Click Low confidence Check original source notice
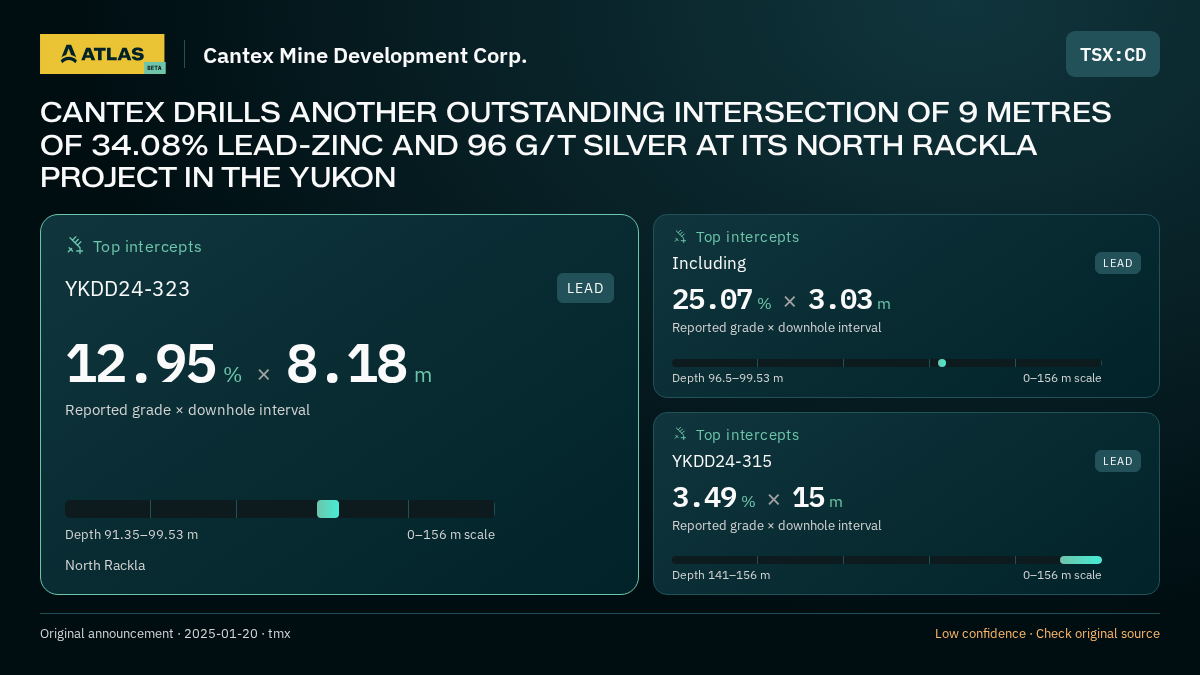The height and width of the screenshot is (675, 1200). tap(1047, 634)
